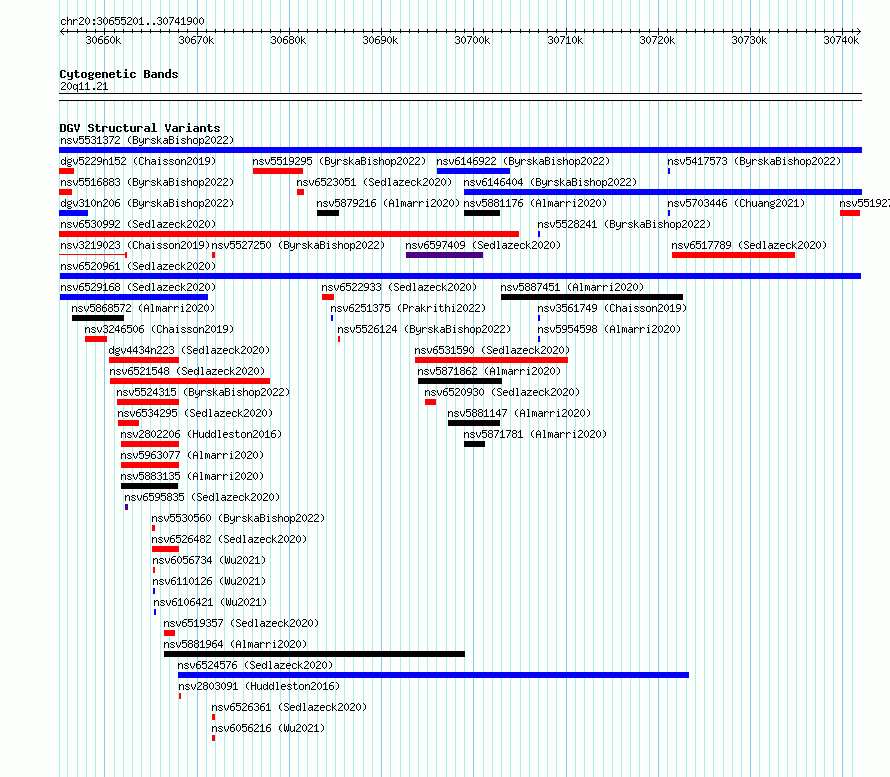Select the nsv5881964 long black bar
The image size is (890, 777).
[x=314, y=654]
